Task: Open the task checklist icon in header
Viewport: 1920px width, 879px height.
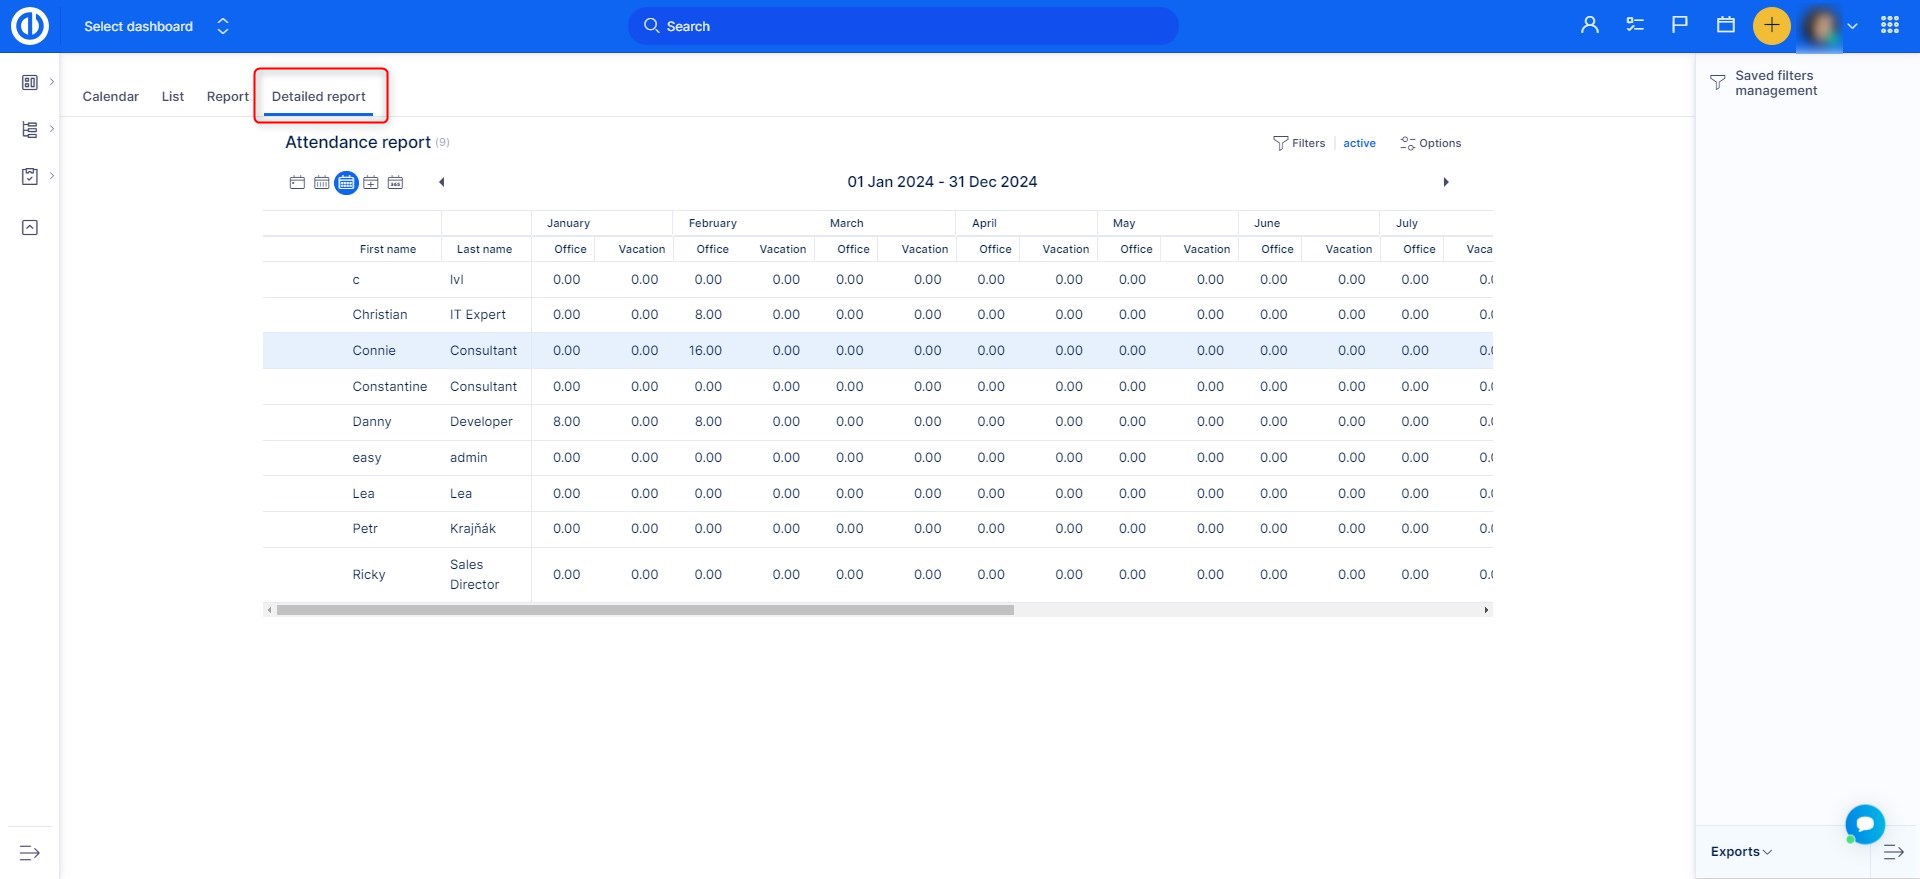Action: coord(1635,26)
